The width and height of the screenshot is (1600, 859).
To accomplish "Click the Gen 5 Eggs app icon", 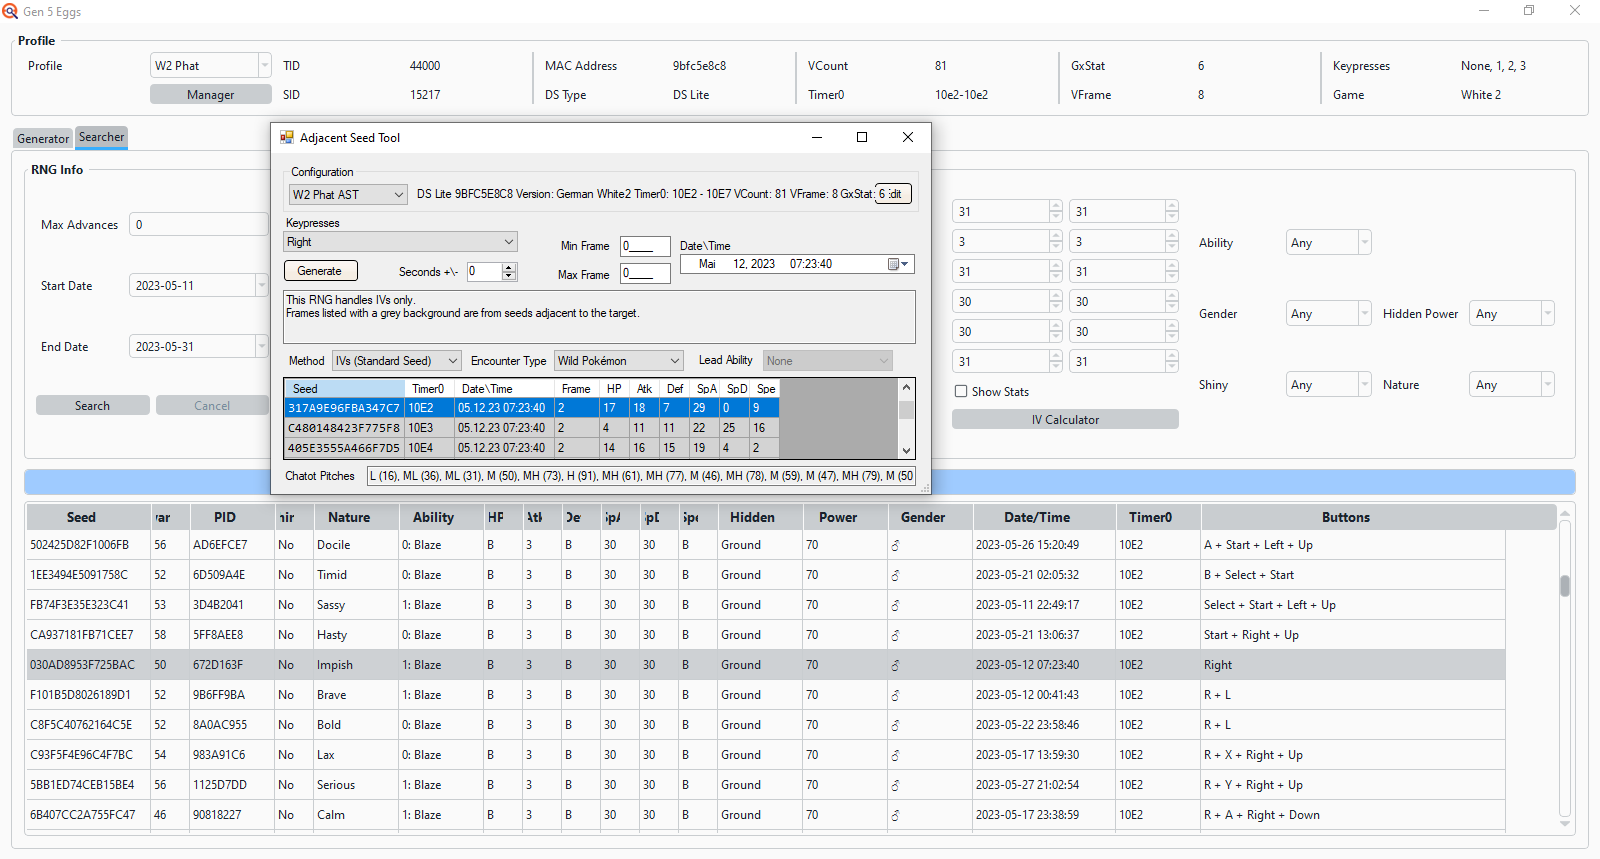I will click(x=10, y=11).
